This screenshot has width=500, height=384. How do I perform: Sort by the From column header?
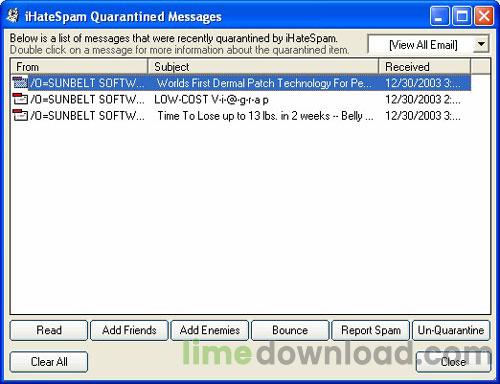[79, 67]
